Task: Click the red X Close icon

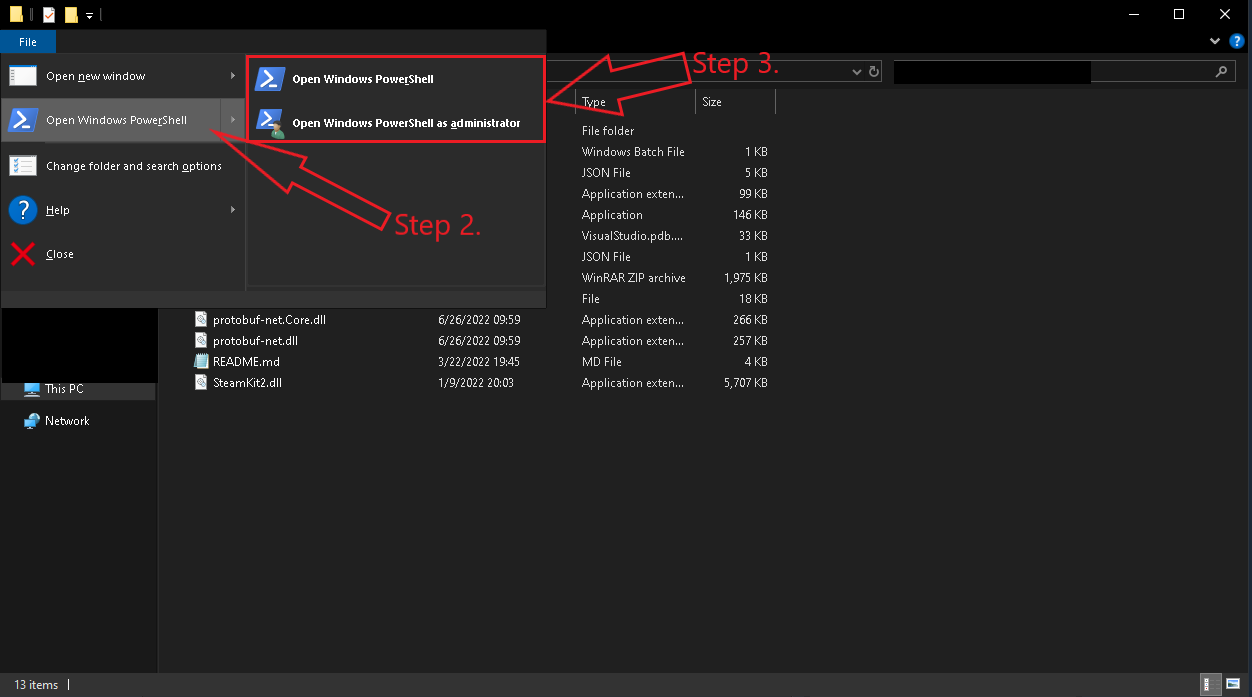Action: (x=24, y=254)
